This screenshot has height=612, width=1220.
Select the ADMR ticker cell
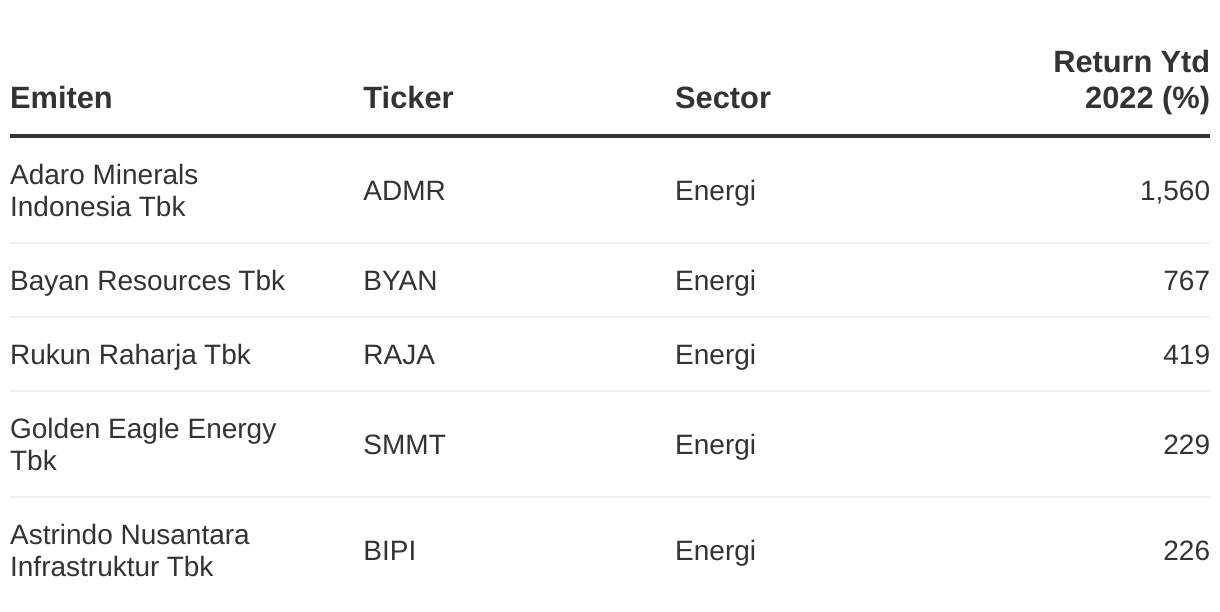(x=404, y=191)
